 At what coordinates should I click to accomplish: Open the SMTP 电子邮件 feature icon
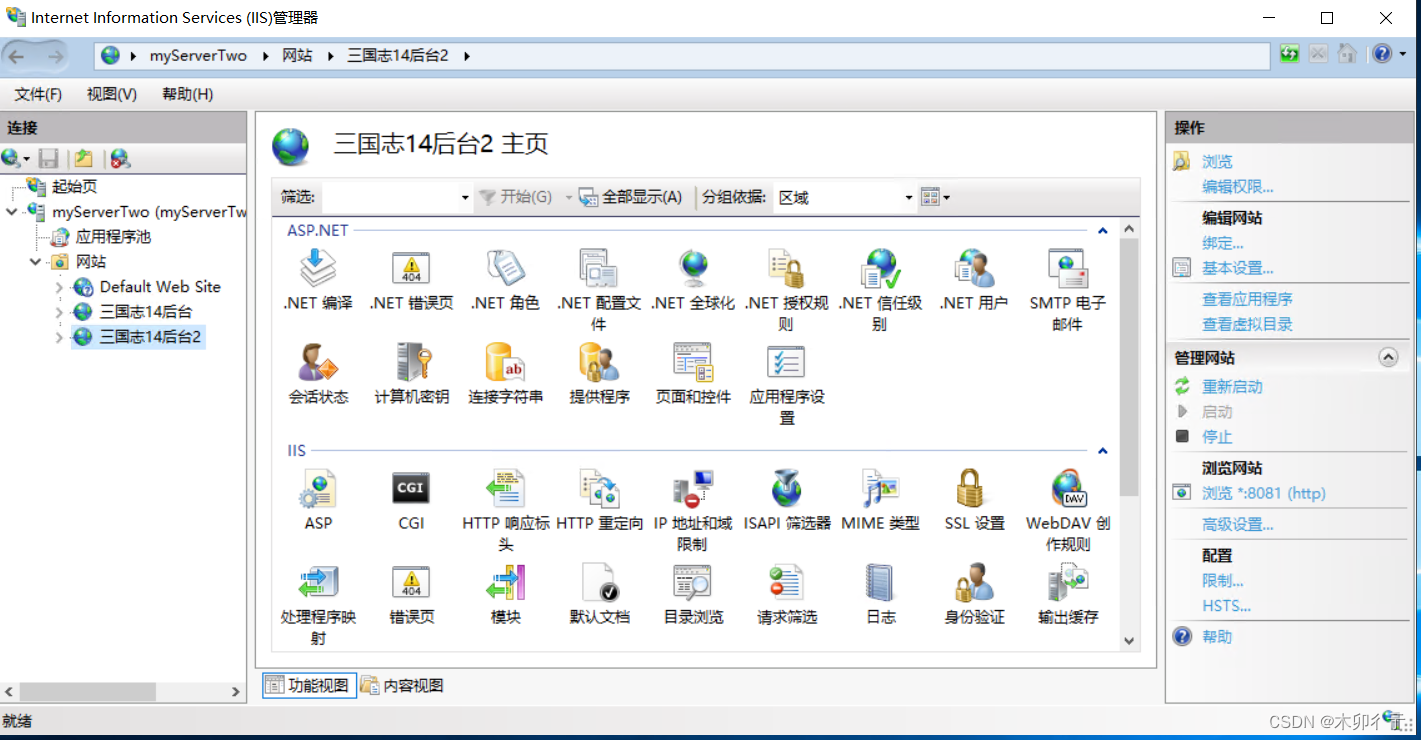(1068, 269)
